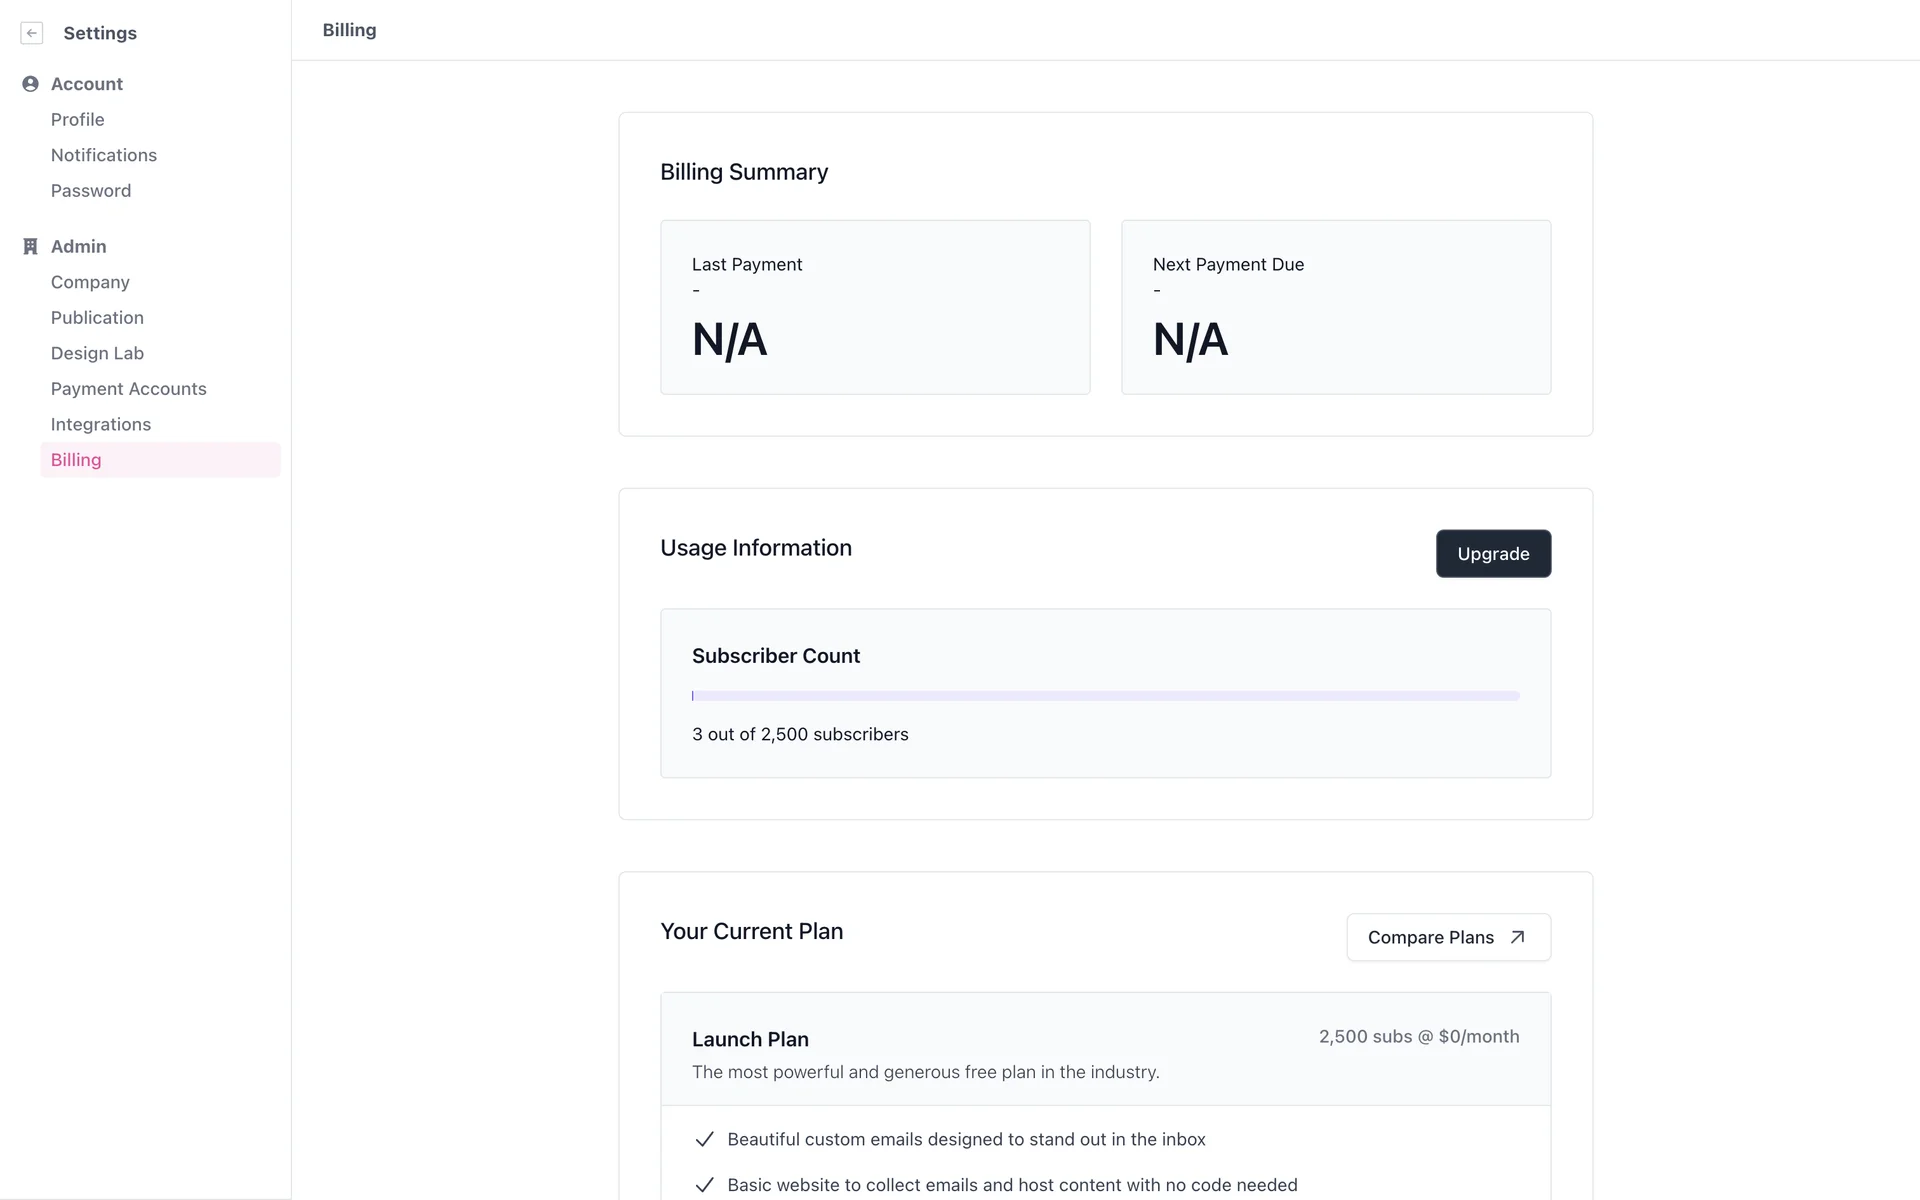This screenshot has height=1200, width=1920.
Task: Open the Profile settings page
Action: tap(78, 120)
